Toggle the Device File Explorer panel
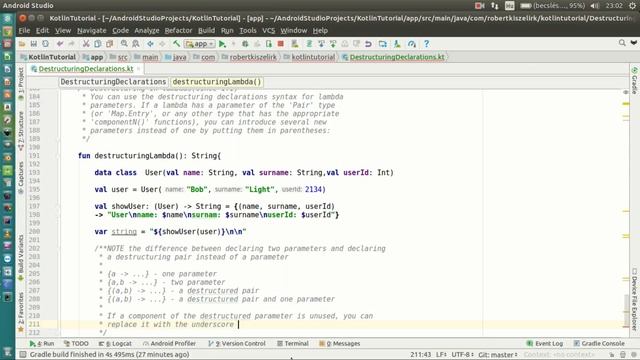The width and height of the screenshot is (640, 360). (x=634, y=299)
